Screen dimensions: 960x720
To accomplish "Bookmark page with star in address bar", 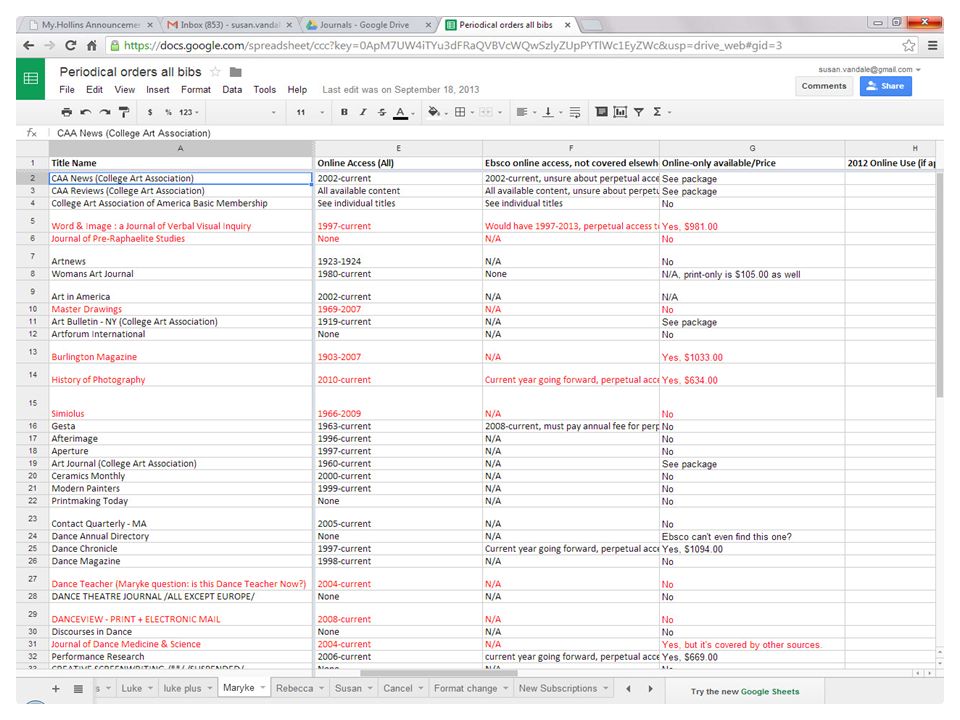I will (x=909, y=45).
